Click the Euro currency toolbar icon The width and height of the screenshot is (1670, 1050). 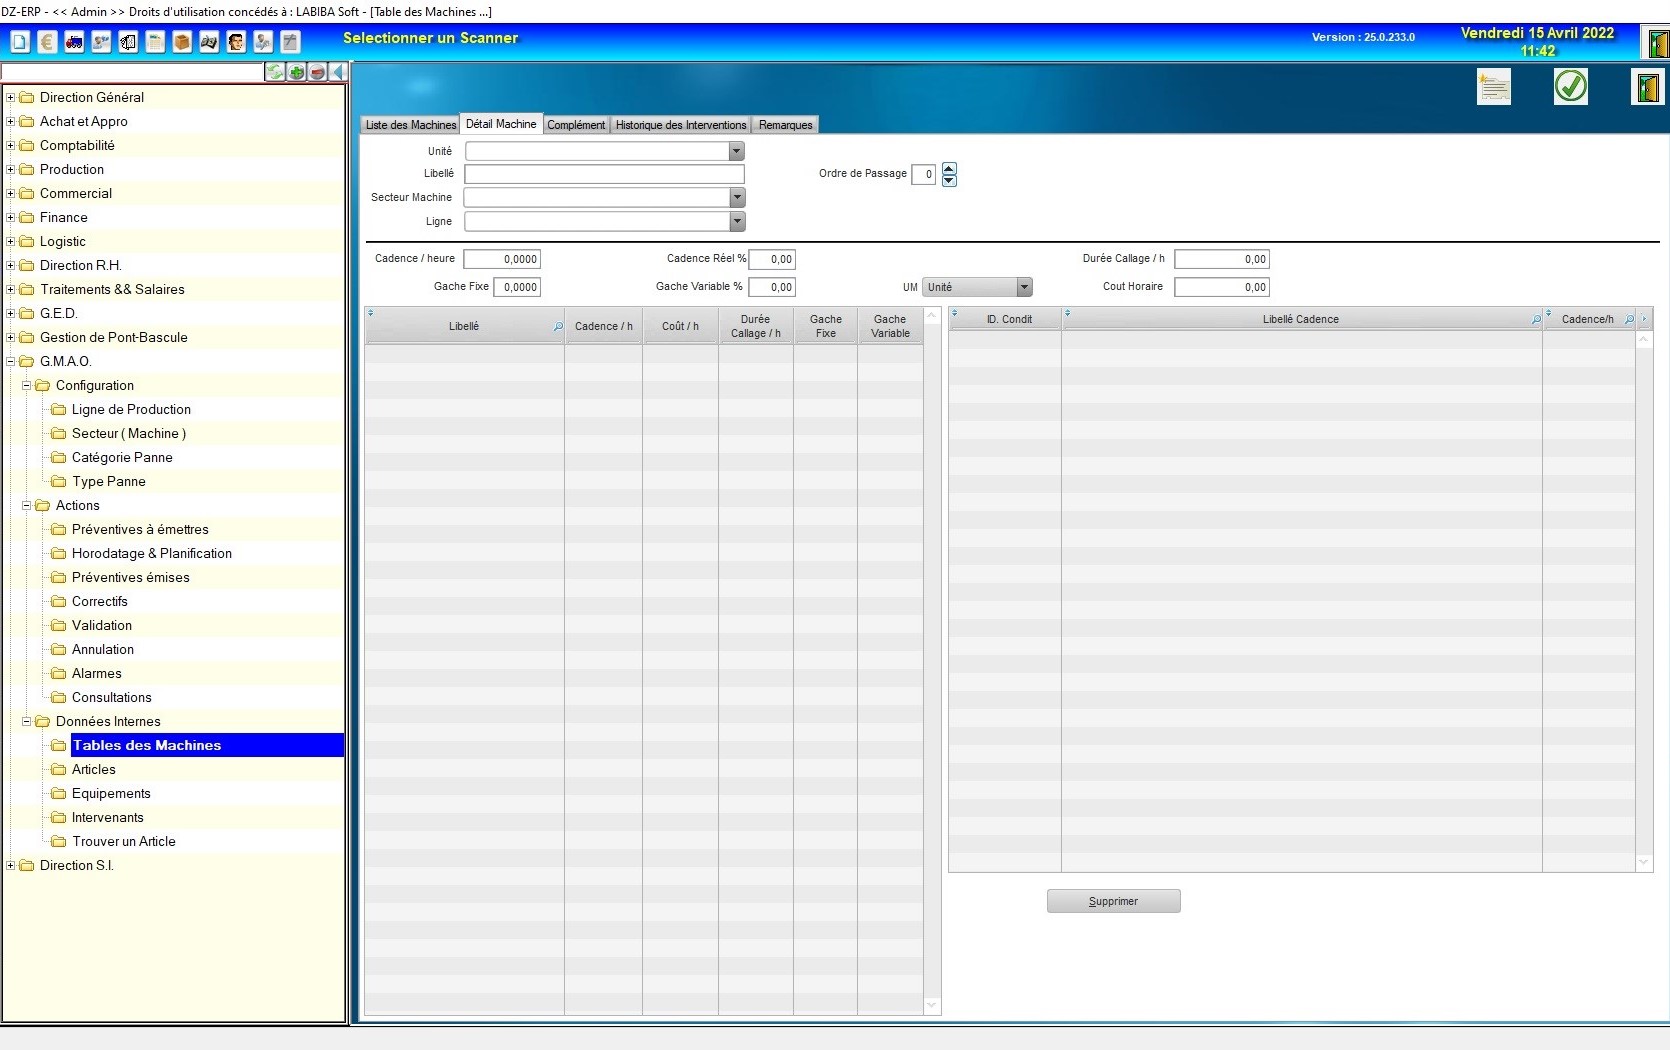tap(47, 42)
